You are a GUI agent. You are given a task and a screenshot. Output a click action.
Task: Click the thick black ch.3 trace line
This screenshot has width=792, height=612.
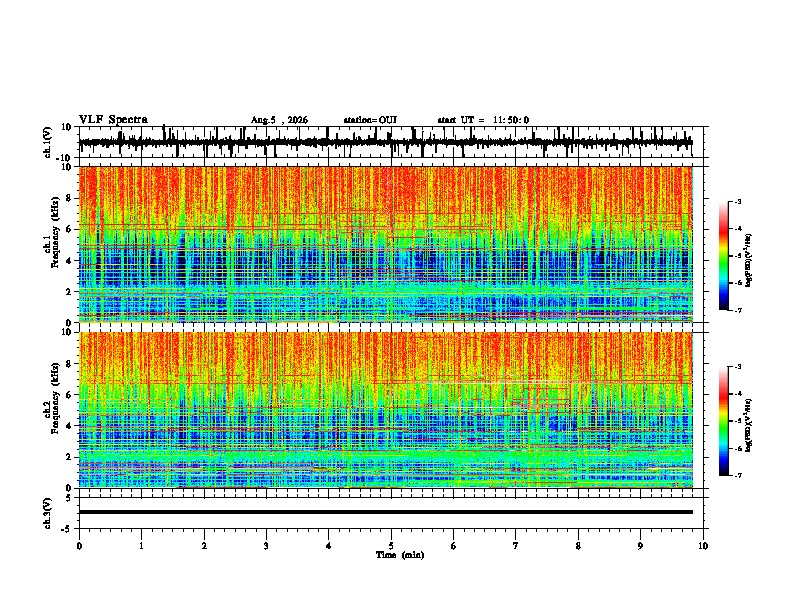[x=385, y=512]
